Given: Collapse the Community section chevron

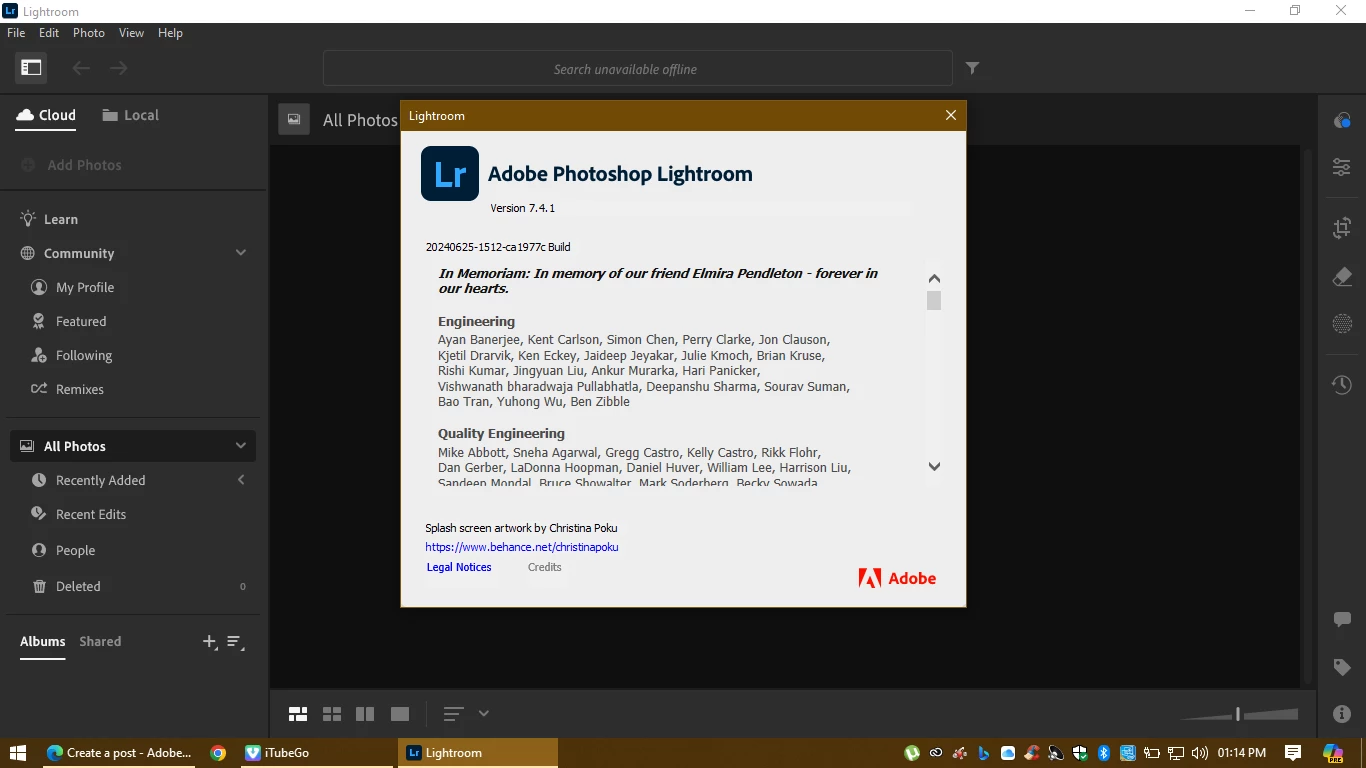Looking at the screenshot, I should (x=241, y=253).
